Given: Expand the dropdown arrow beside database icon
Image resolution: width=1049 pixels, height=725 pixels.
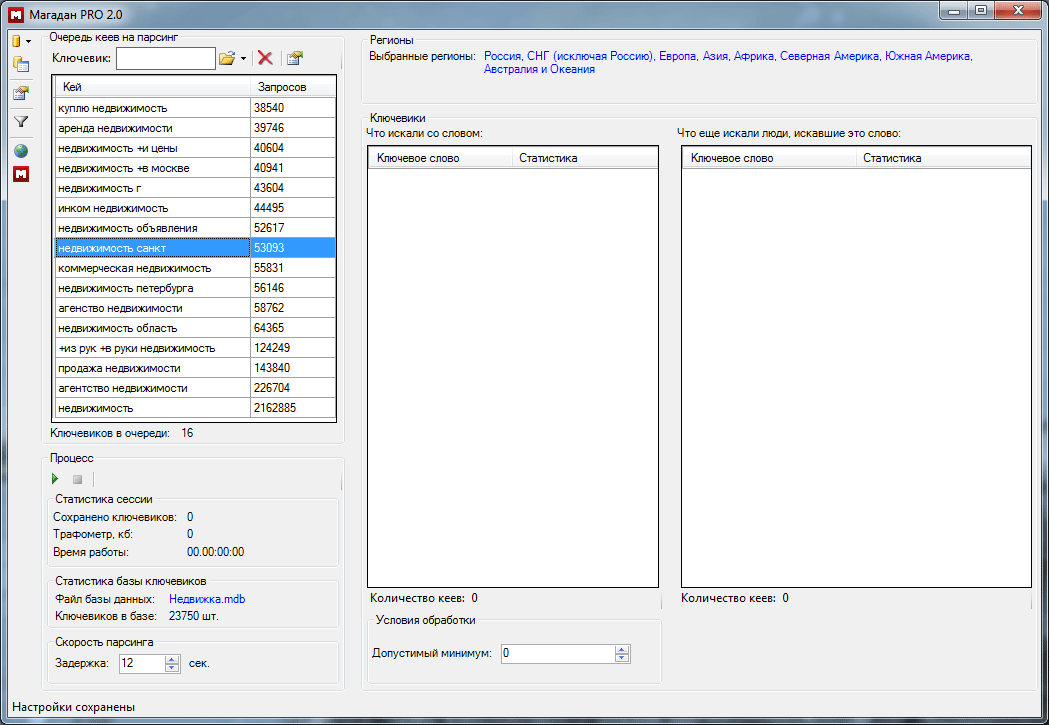Looking at the screenshot, I should click(29, 41).
